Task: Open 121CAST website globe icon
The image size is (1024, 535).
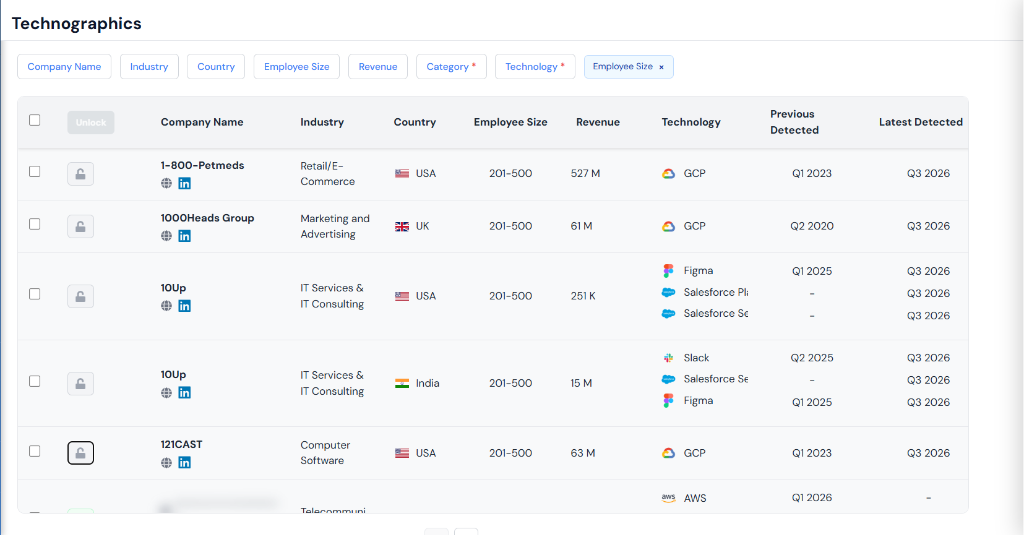Action: (167, 462)
